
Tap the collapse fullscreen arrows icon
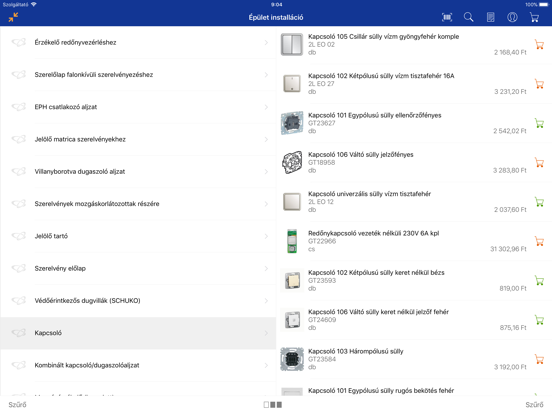tap(13, 17)
